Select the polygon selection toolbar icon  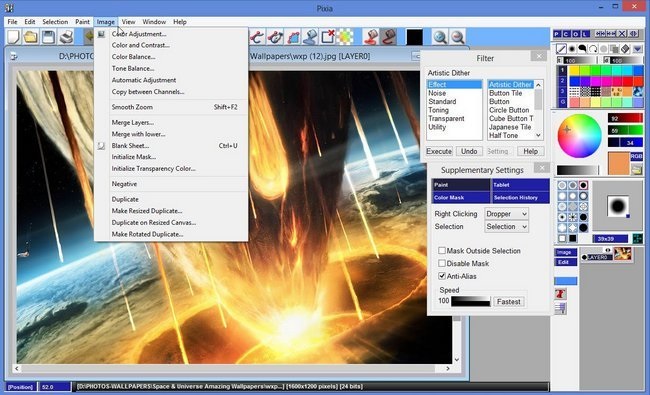click(293, 37)
